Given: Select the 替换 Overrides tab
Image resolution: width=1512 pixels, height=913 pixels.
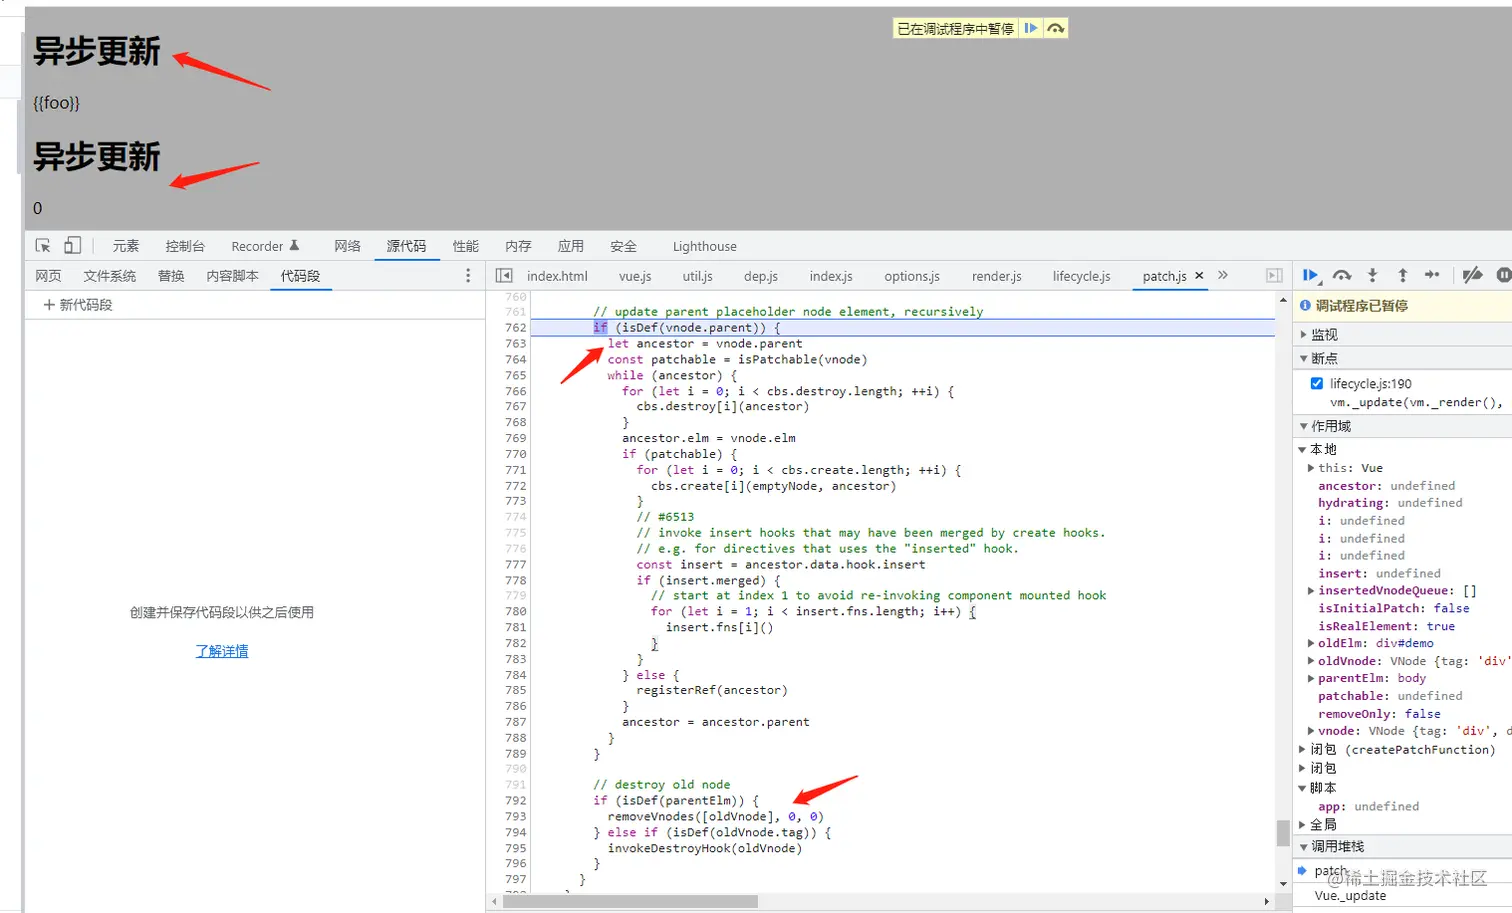Looking at the screenshot, I should click(x=171, y=276).
